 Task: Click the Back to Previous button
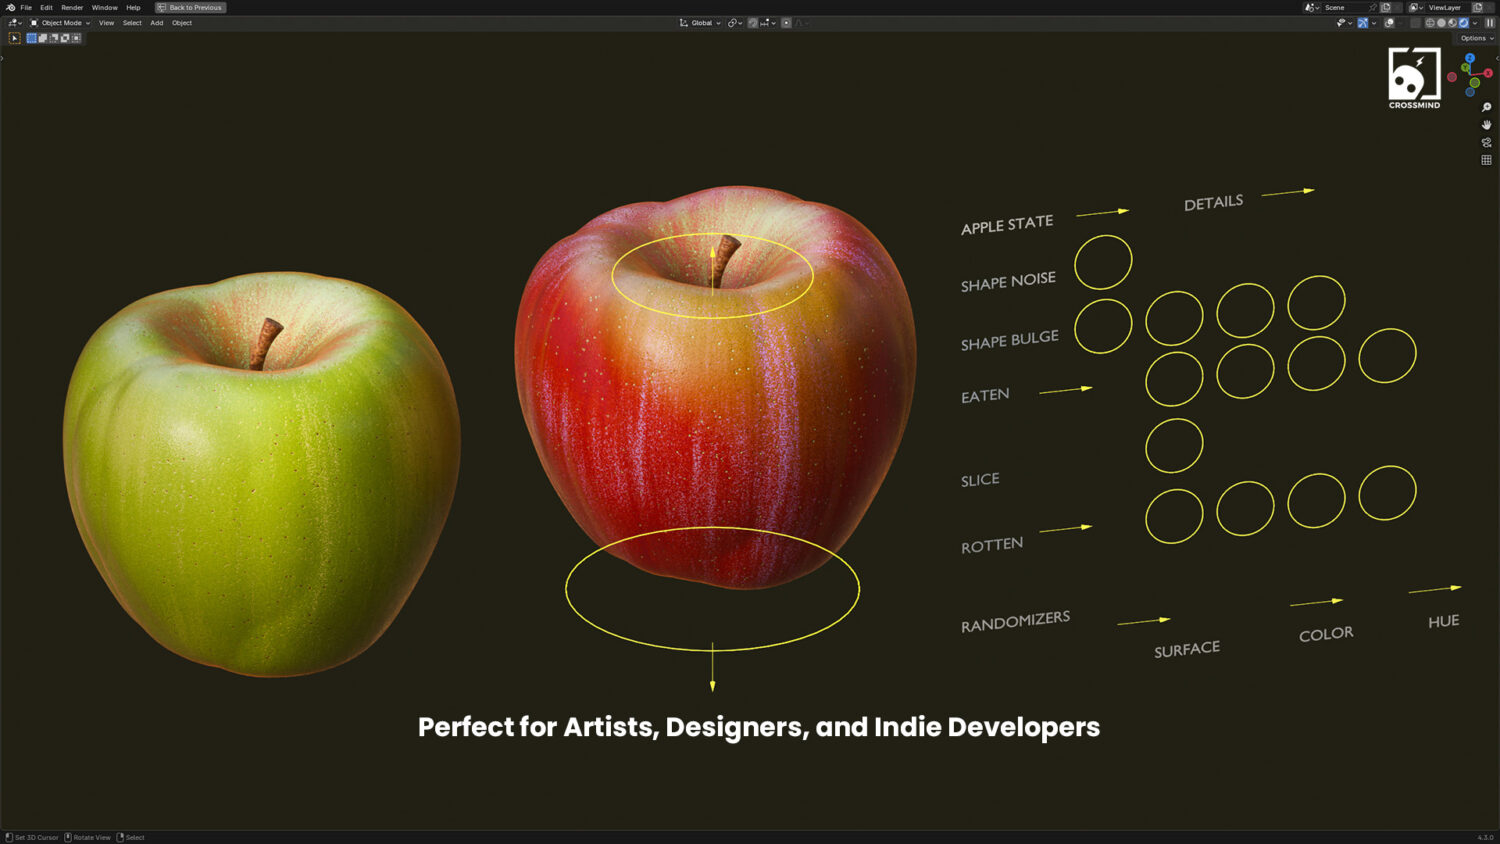tap(190, 7)
